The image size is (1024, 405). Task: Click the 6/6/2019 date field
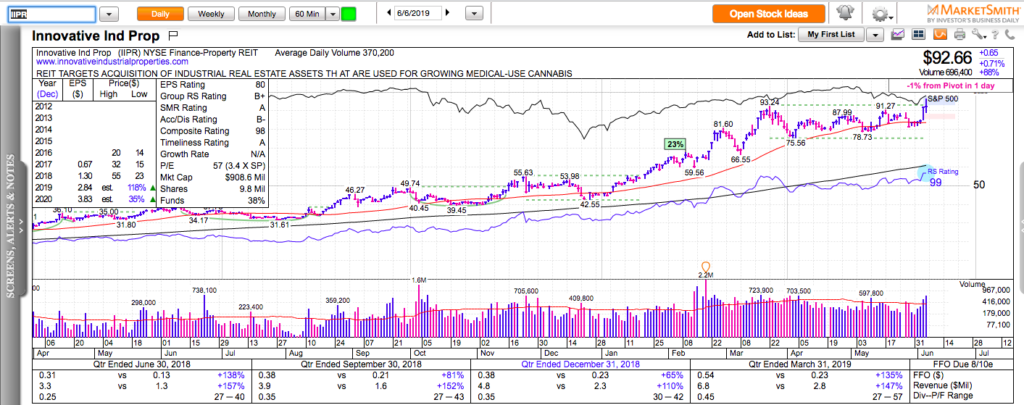point(418,12)
